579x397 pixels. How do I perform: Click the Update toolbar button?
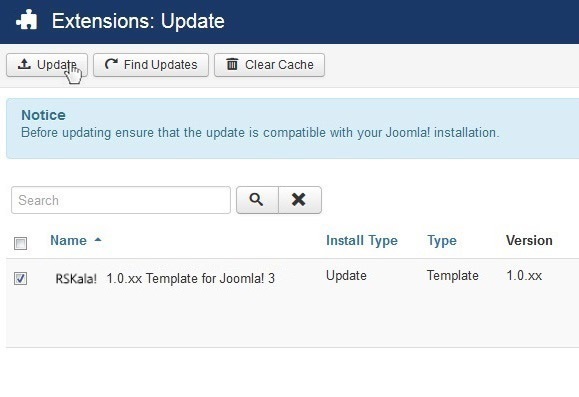point(47,65)
